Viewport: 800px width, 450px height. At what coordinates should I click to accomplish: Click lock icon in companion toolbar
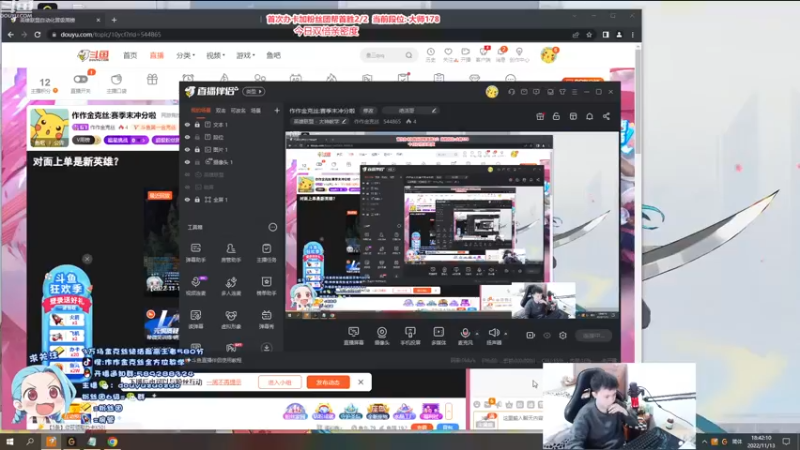click(x=556, y=116)
